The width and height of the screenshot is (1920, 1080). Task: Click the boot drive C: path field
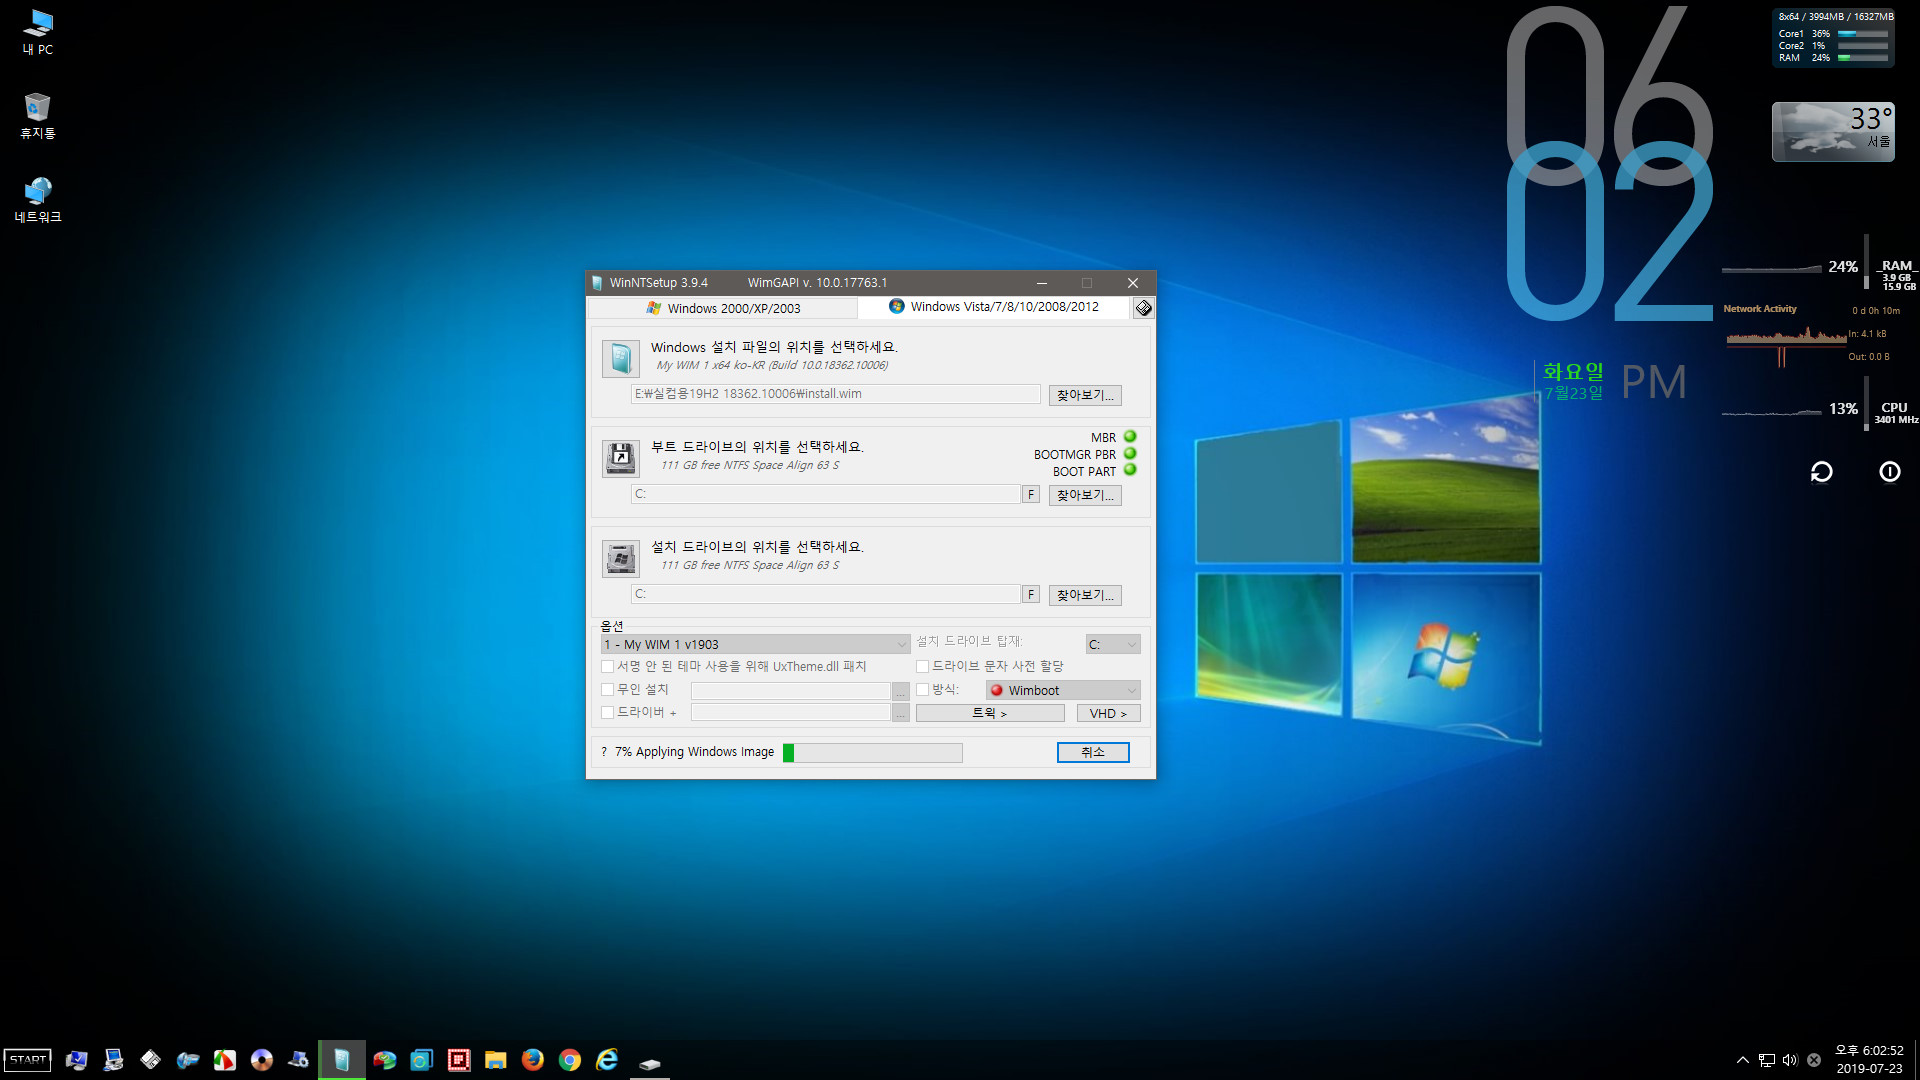(826, 494)
